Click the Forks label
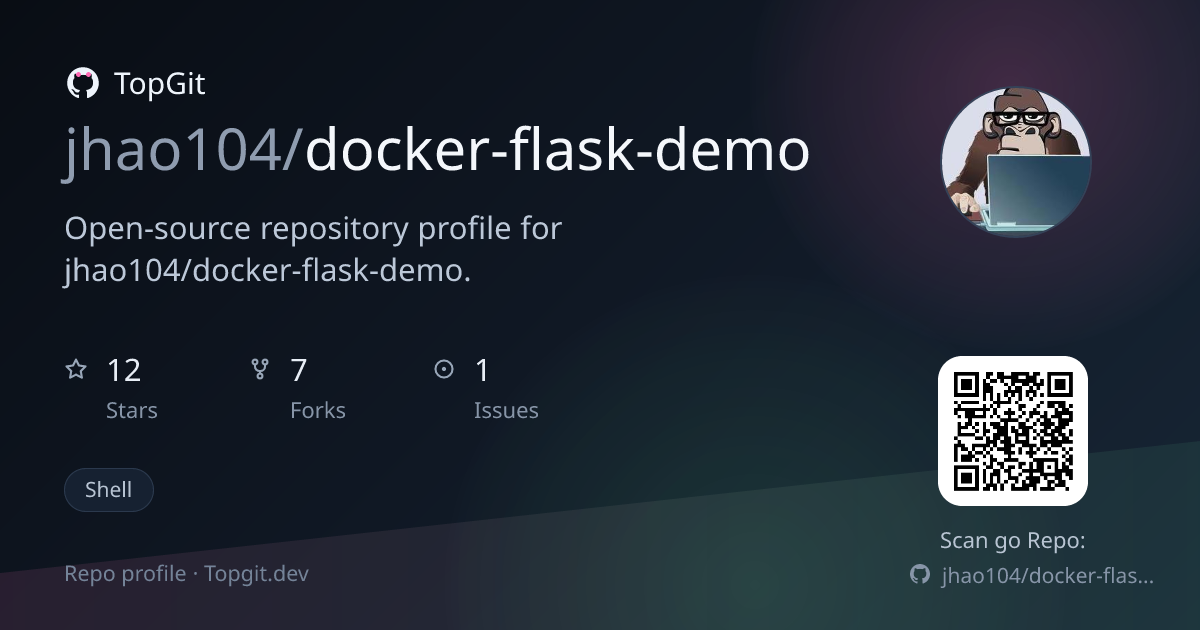 318,410
